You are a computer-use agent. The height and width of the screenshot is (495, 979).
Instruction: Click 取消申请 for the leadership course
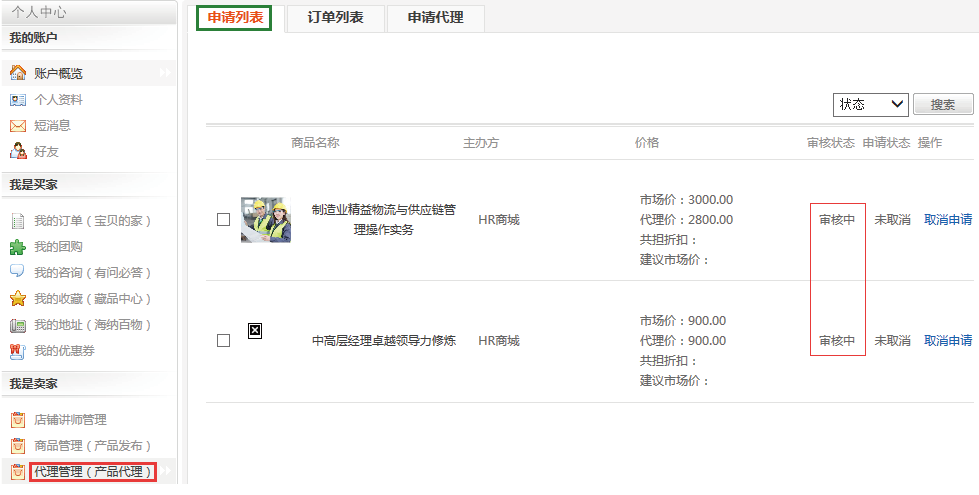[x=947, y=341]
